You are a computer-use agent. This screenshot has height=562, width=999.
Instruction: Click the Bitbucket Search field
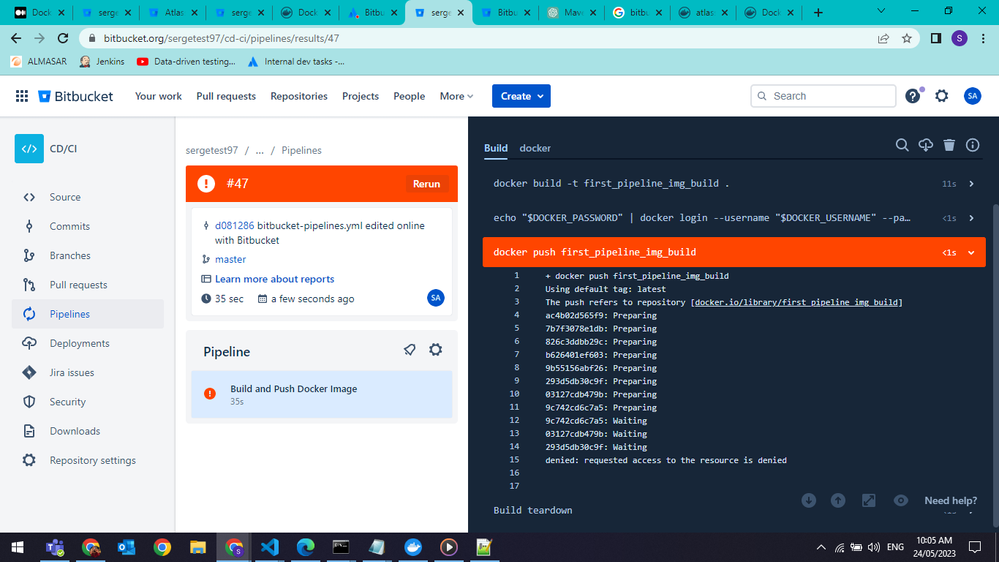pyautogui.click(x=823, y=96)
